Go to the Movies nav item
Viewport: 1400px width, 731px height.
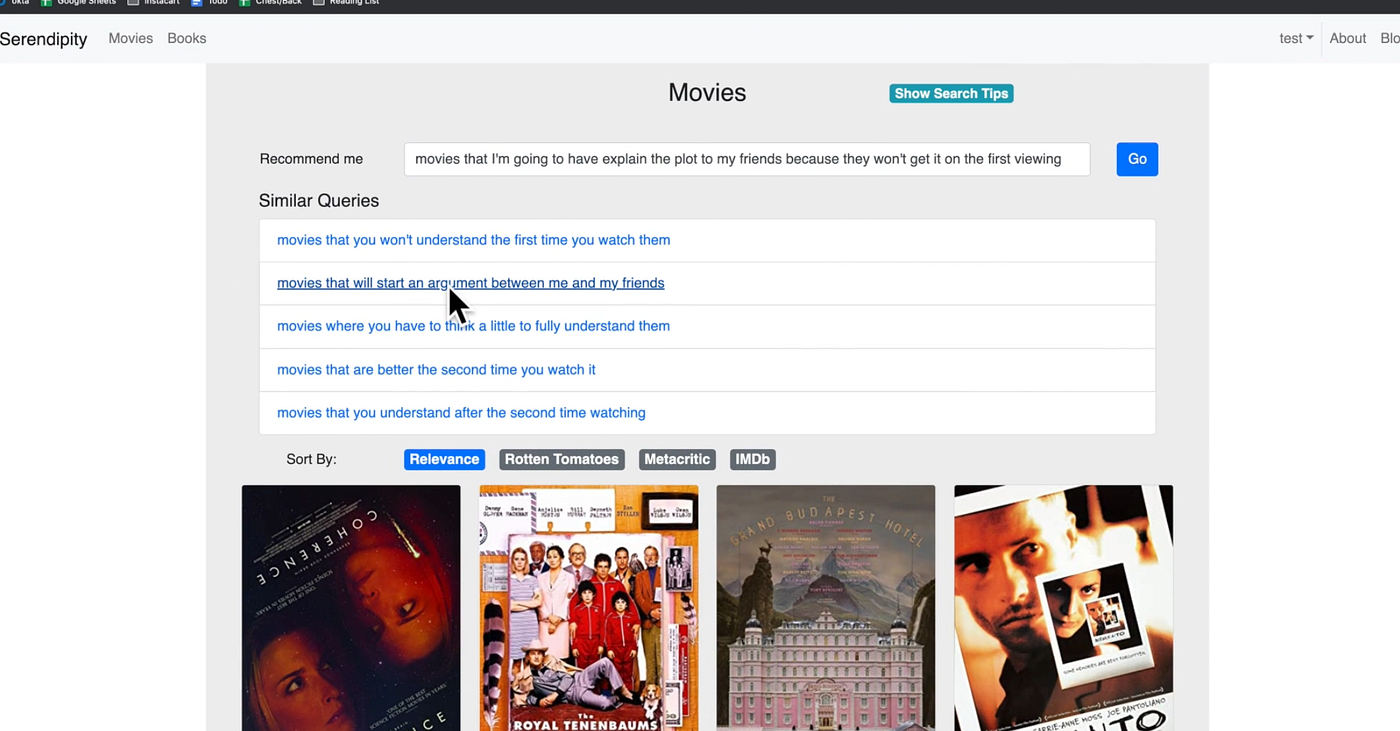pyautogui.click(x=131, y=39)
